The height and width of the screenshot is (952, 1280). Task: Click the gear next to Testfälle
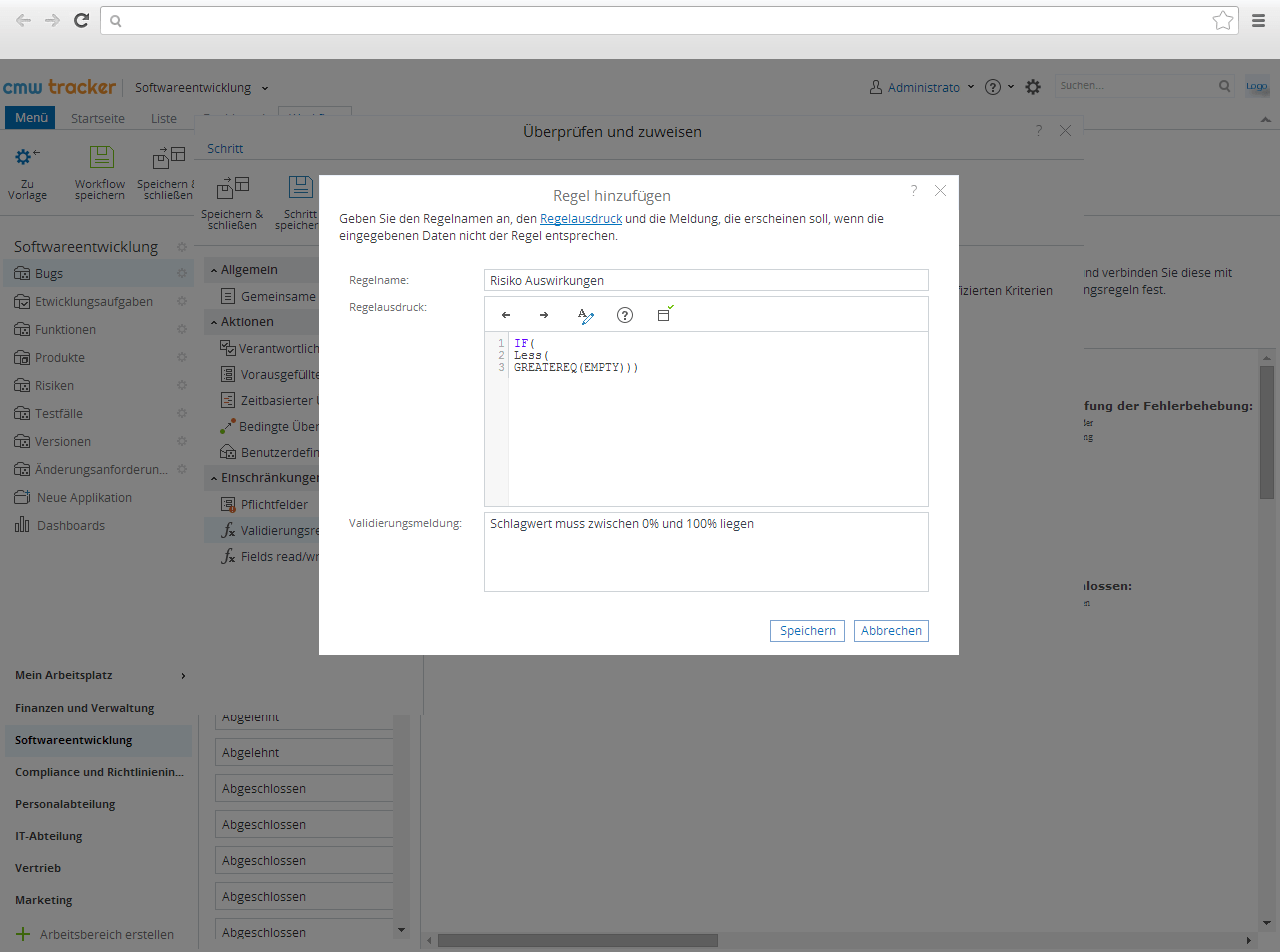click(x=182, y=413)
